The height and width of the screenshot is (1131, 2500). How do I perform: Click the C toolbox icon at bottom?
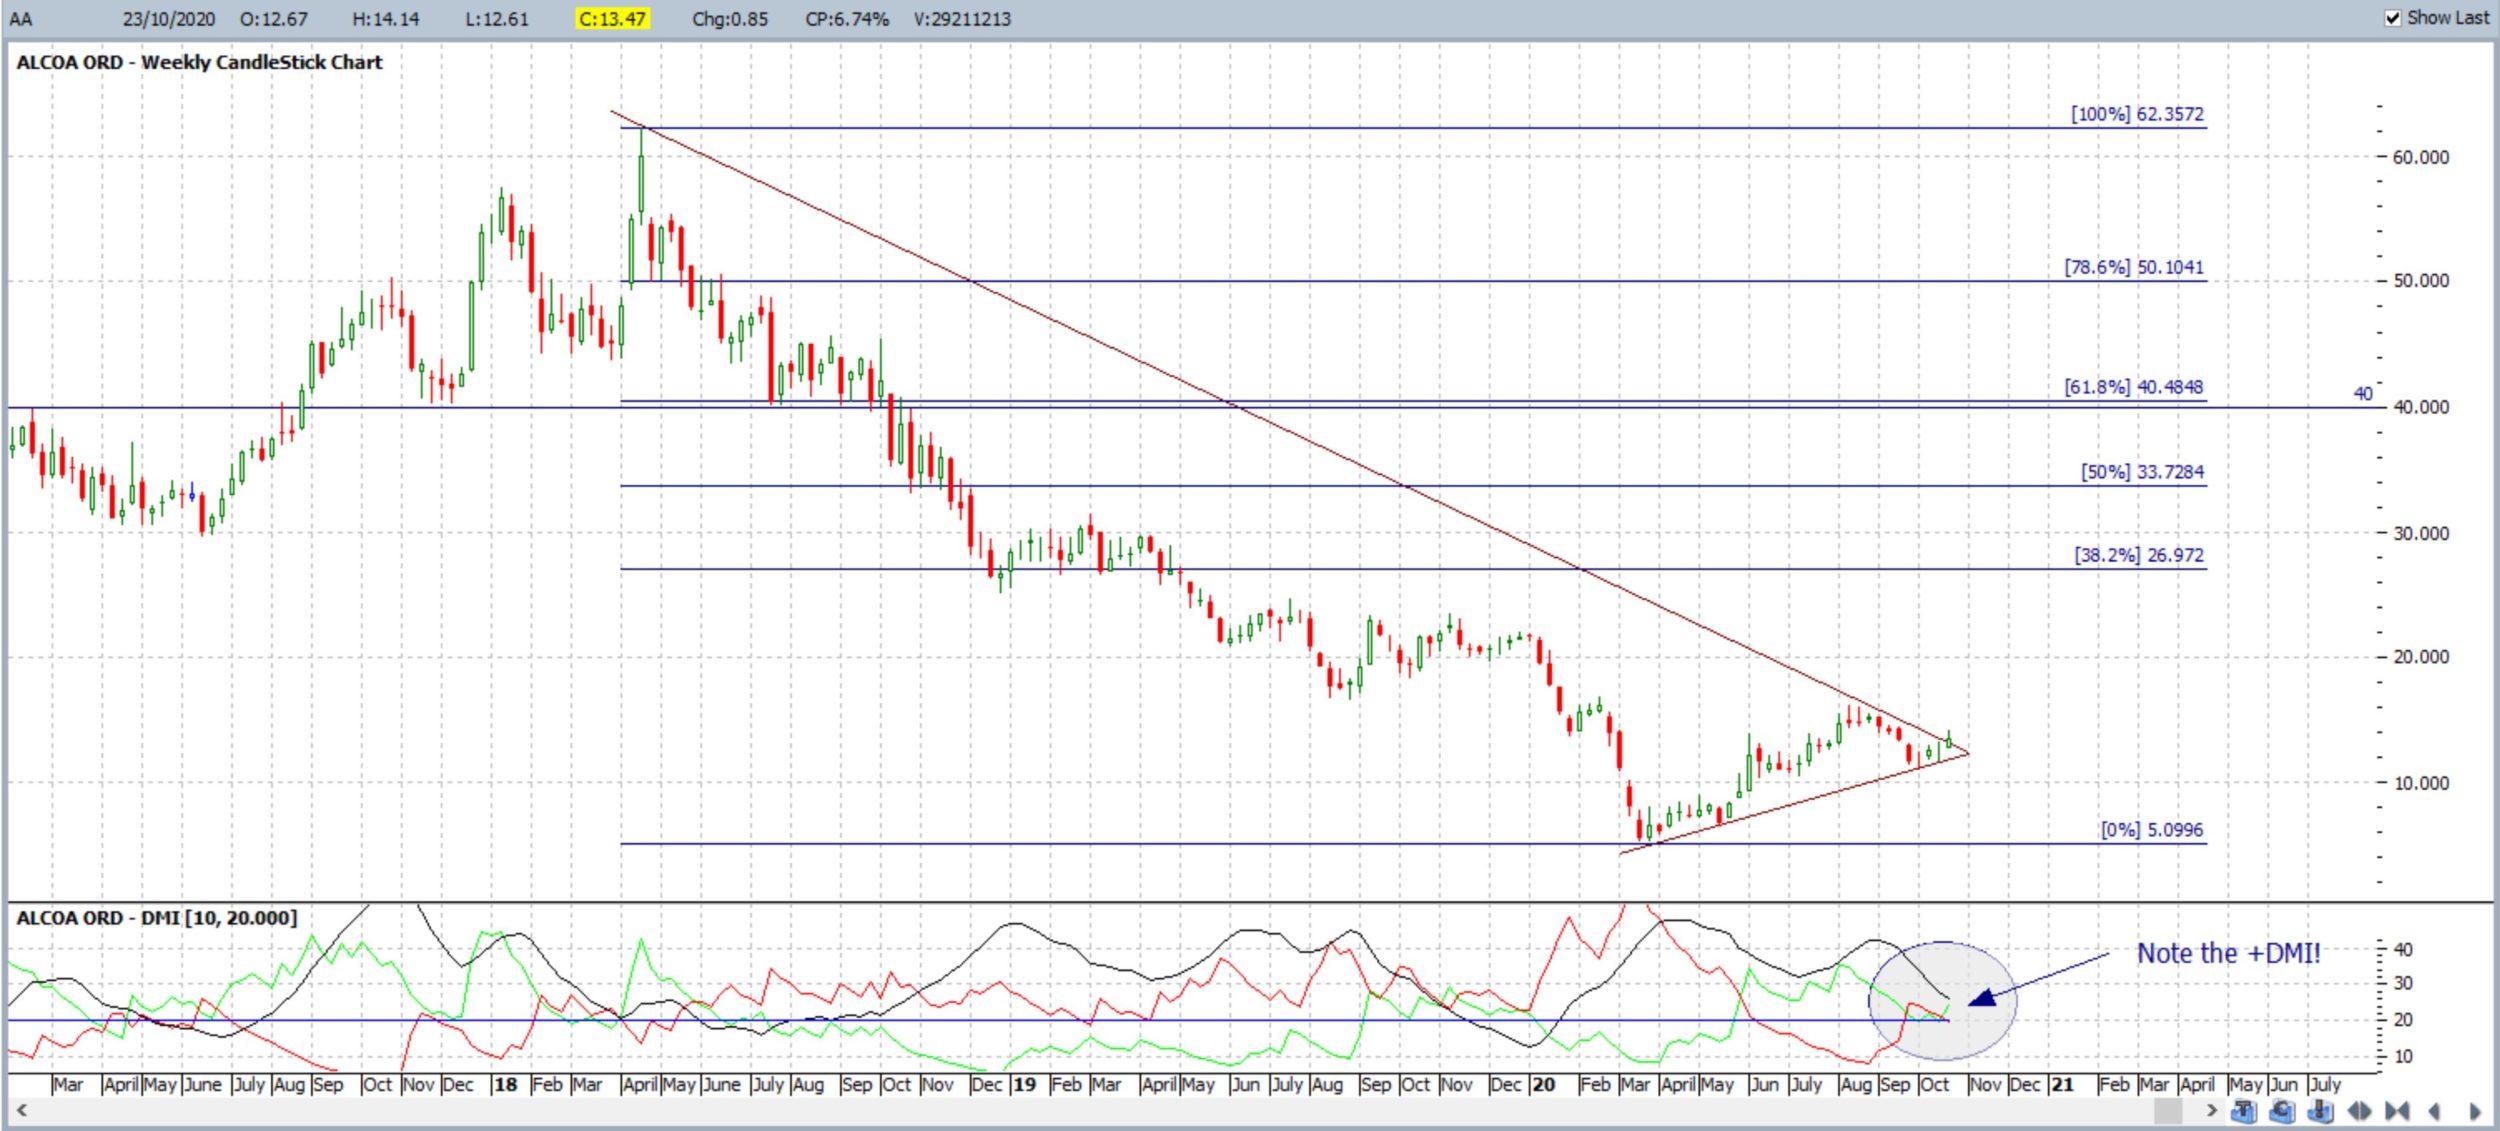[2282, 1111]
